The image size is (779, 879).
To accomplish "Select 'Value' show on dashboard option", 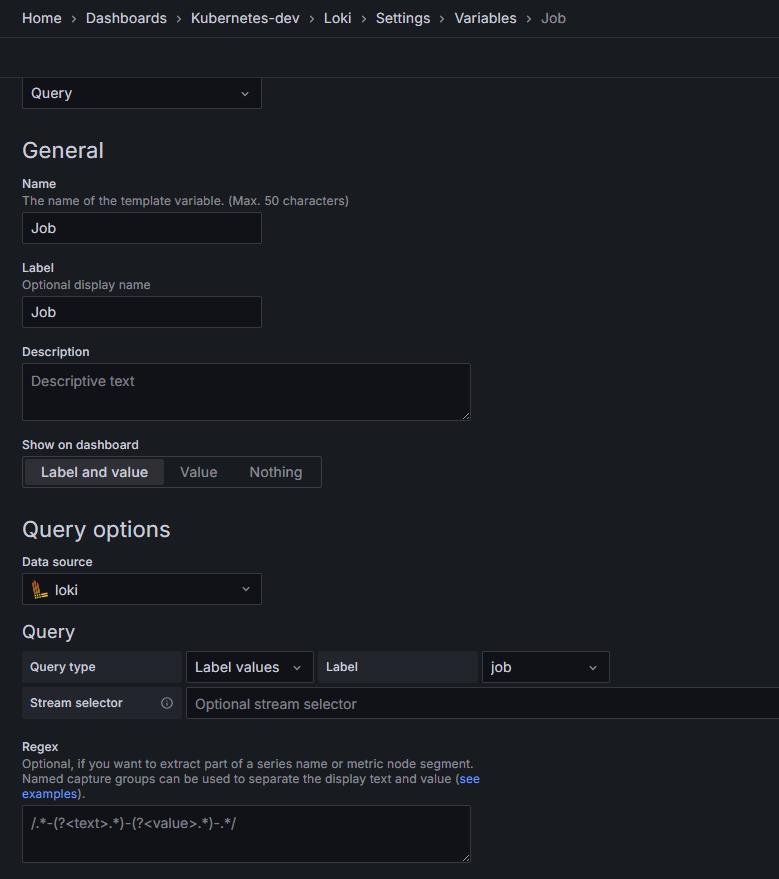I will pyautogui.click(x=198, y=472).
